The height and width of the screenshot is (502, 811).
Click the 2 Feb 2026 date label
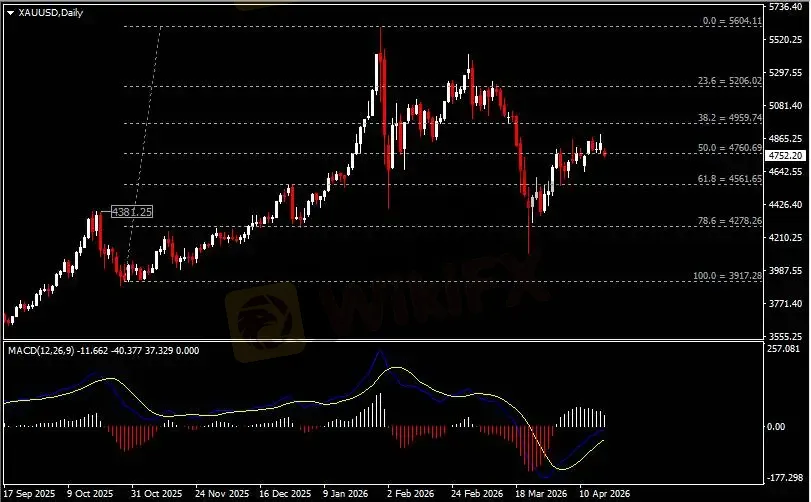[x=411, y=494]
